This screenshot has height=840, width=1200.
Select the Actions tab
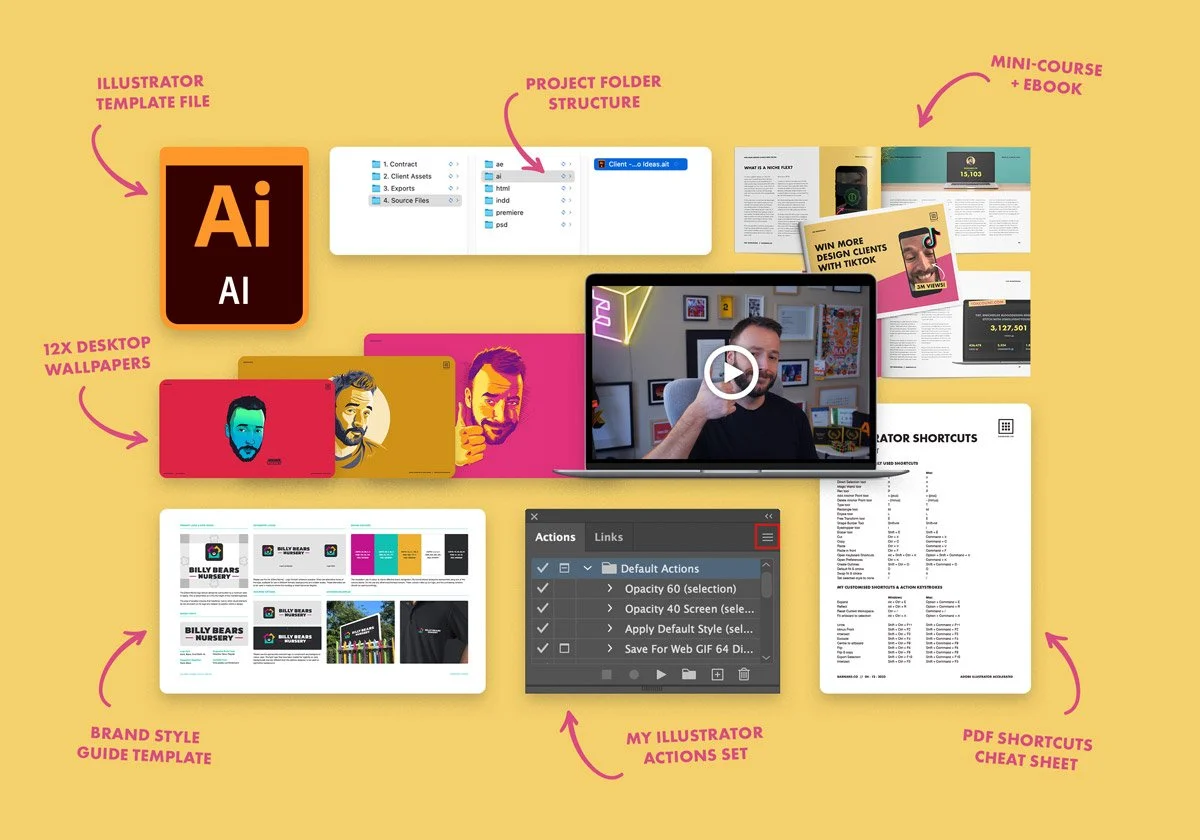pyautogui.click(x=554, y=537)
